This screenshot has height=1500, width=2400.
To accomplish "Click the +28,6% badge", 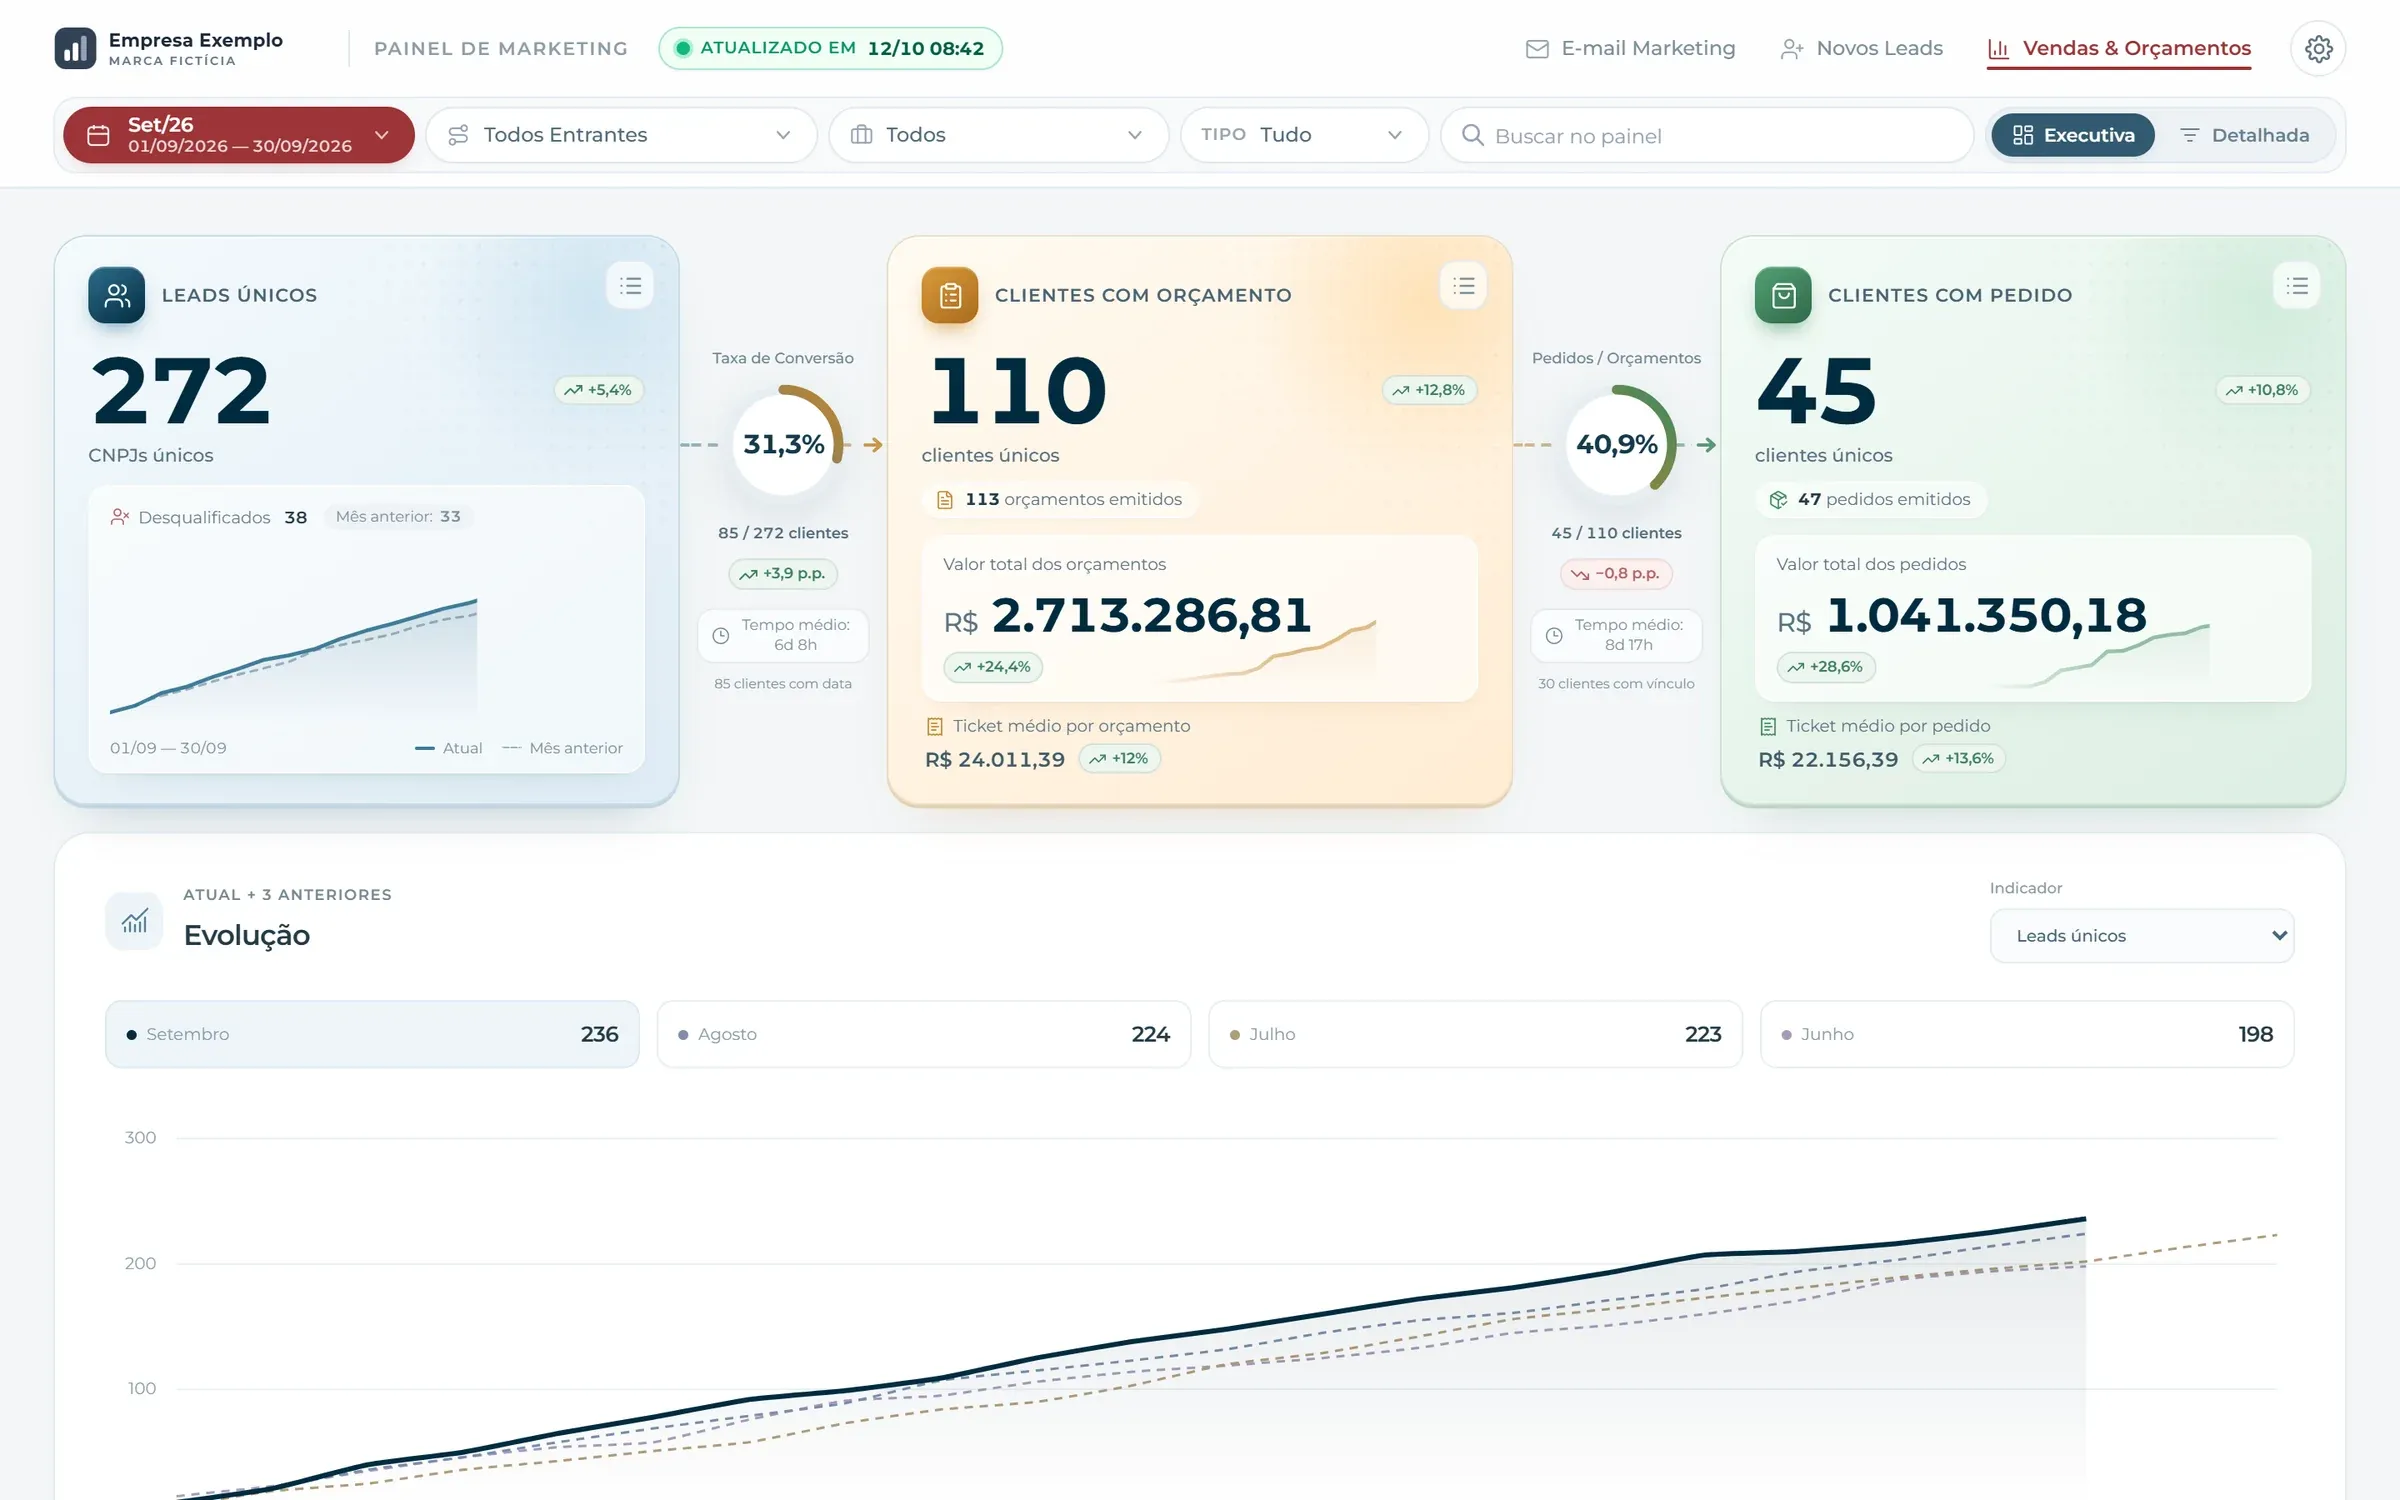I will click(1826, 667).
